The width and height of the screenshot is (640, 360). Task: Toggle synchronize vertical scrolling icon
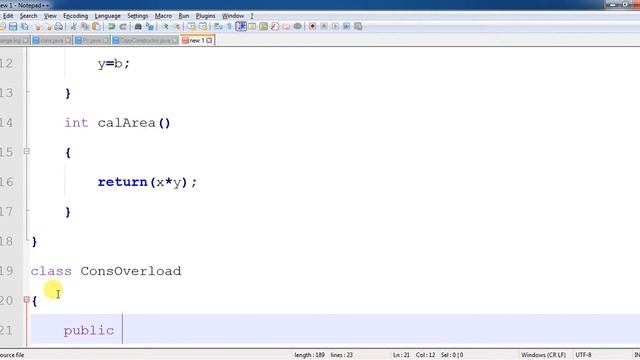pos(191,27)
